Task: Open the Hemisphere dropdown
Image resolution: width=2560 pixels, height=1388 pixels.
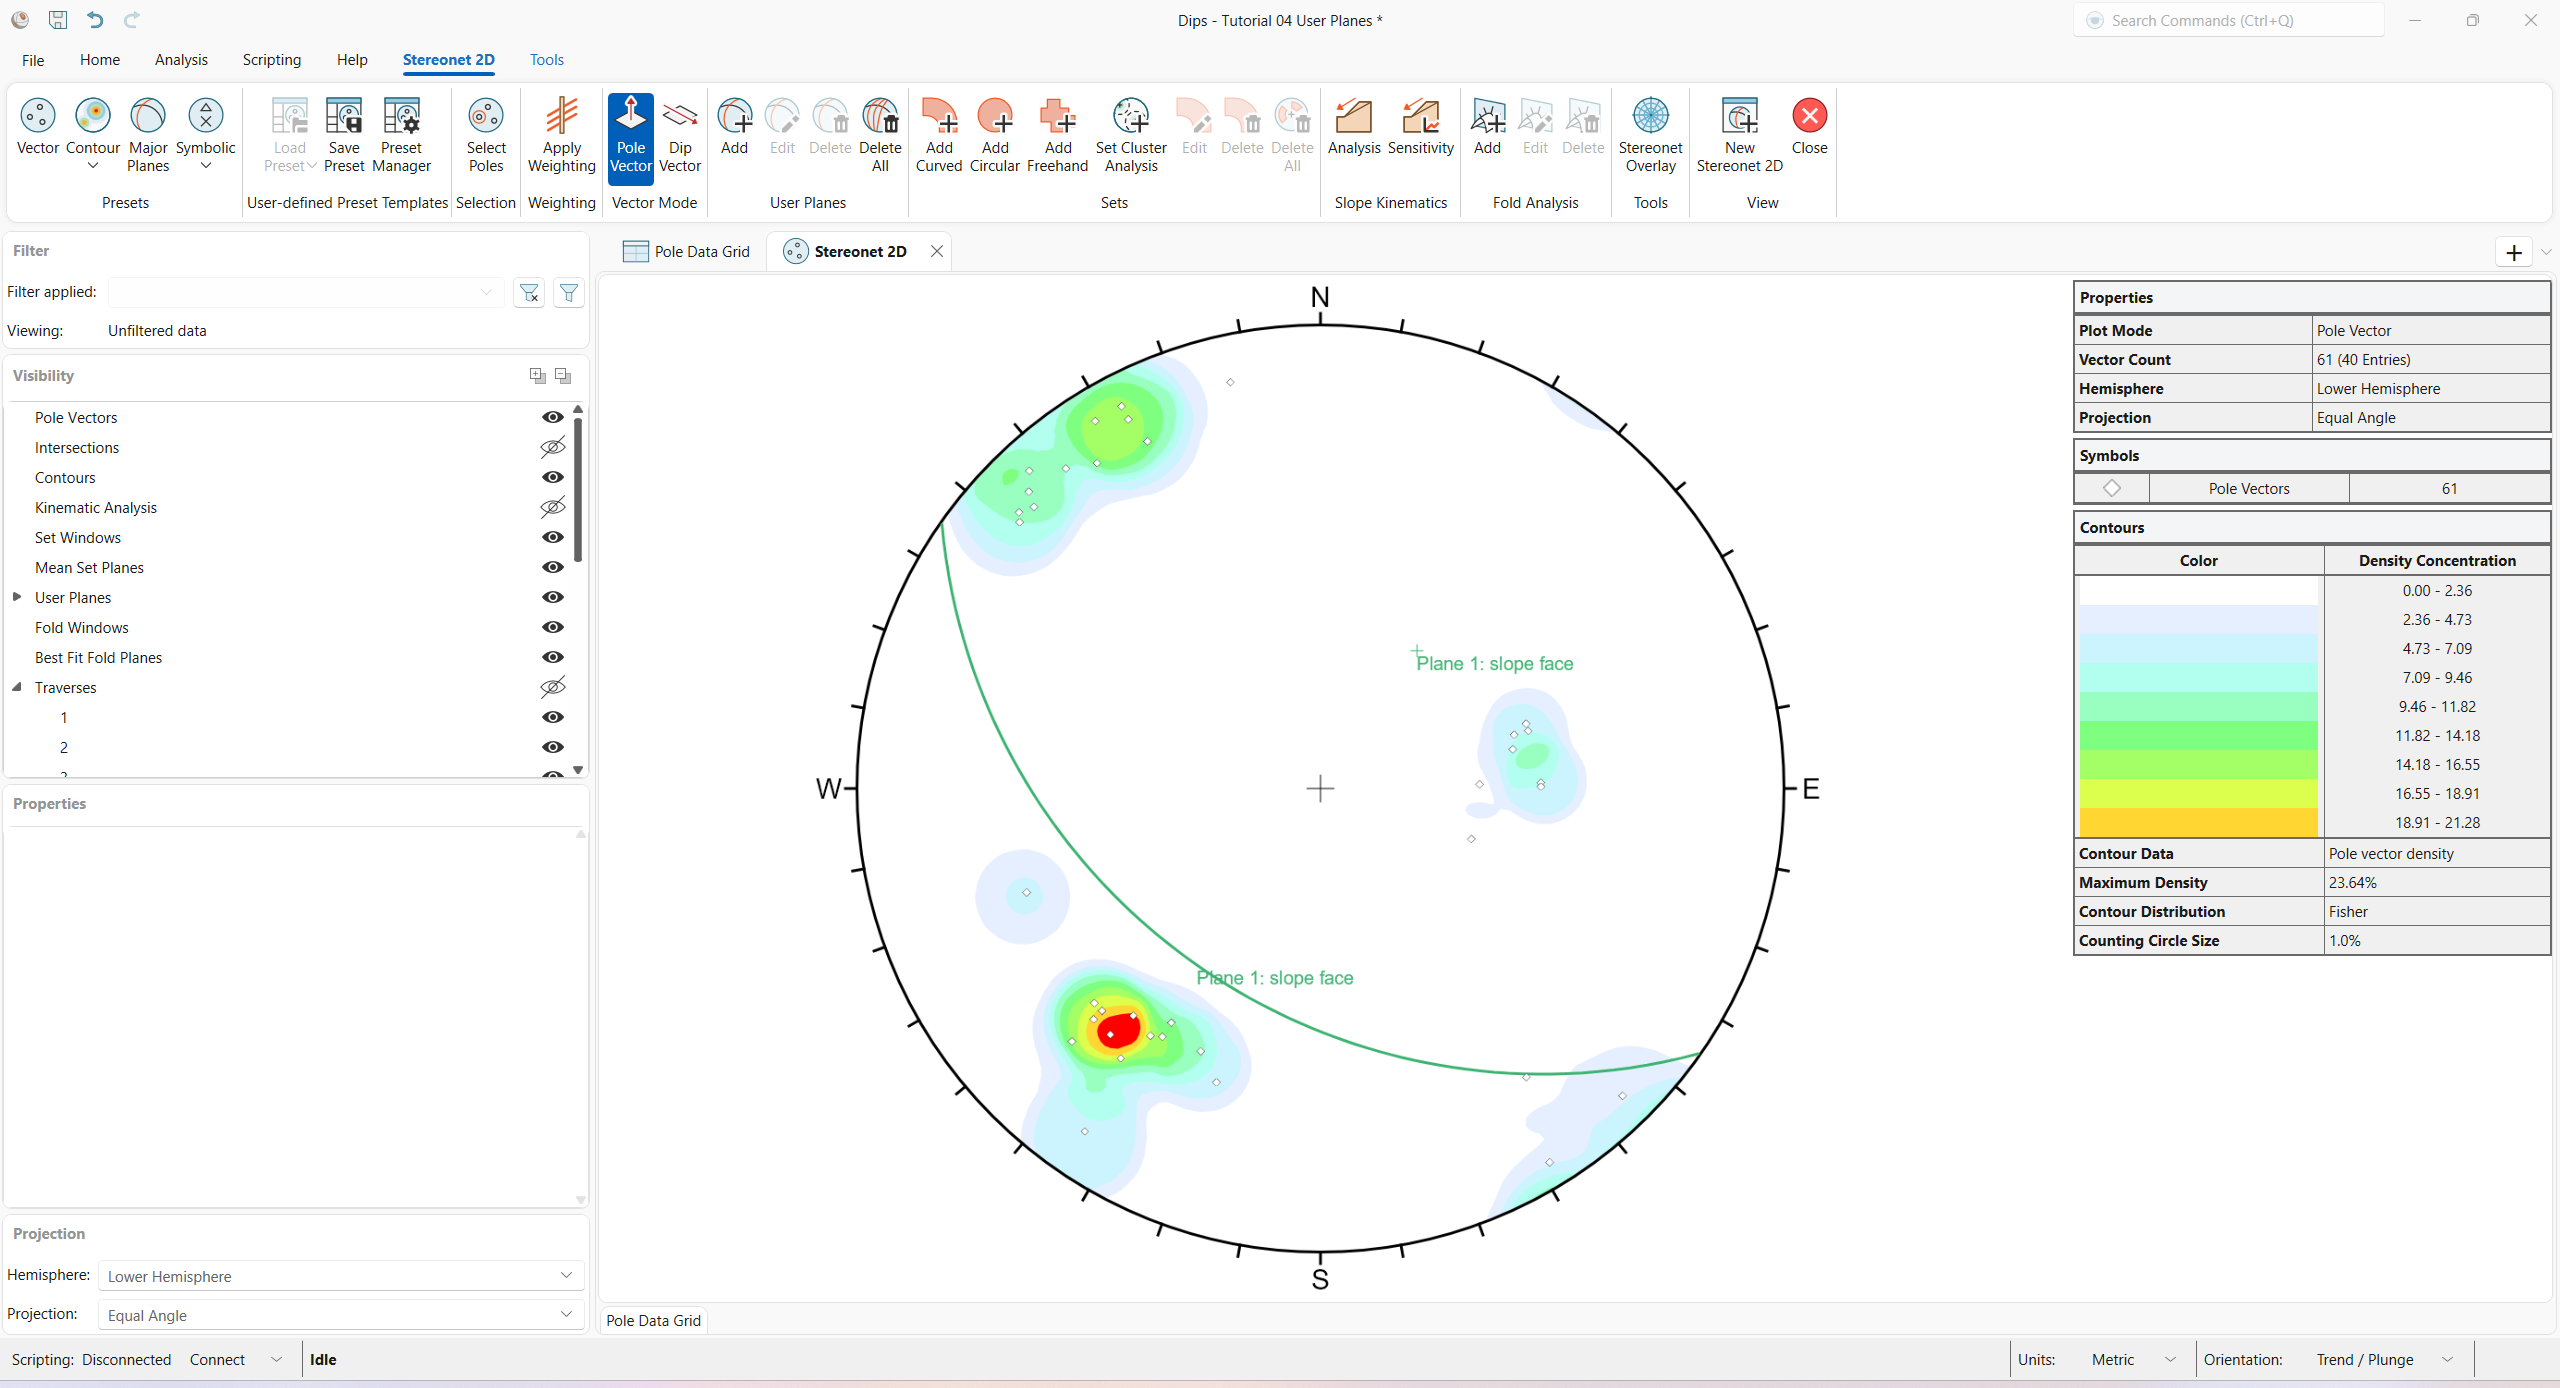Action: coord(566,1276)
